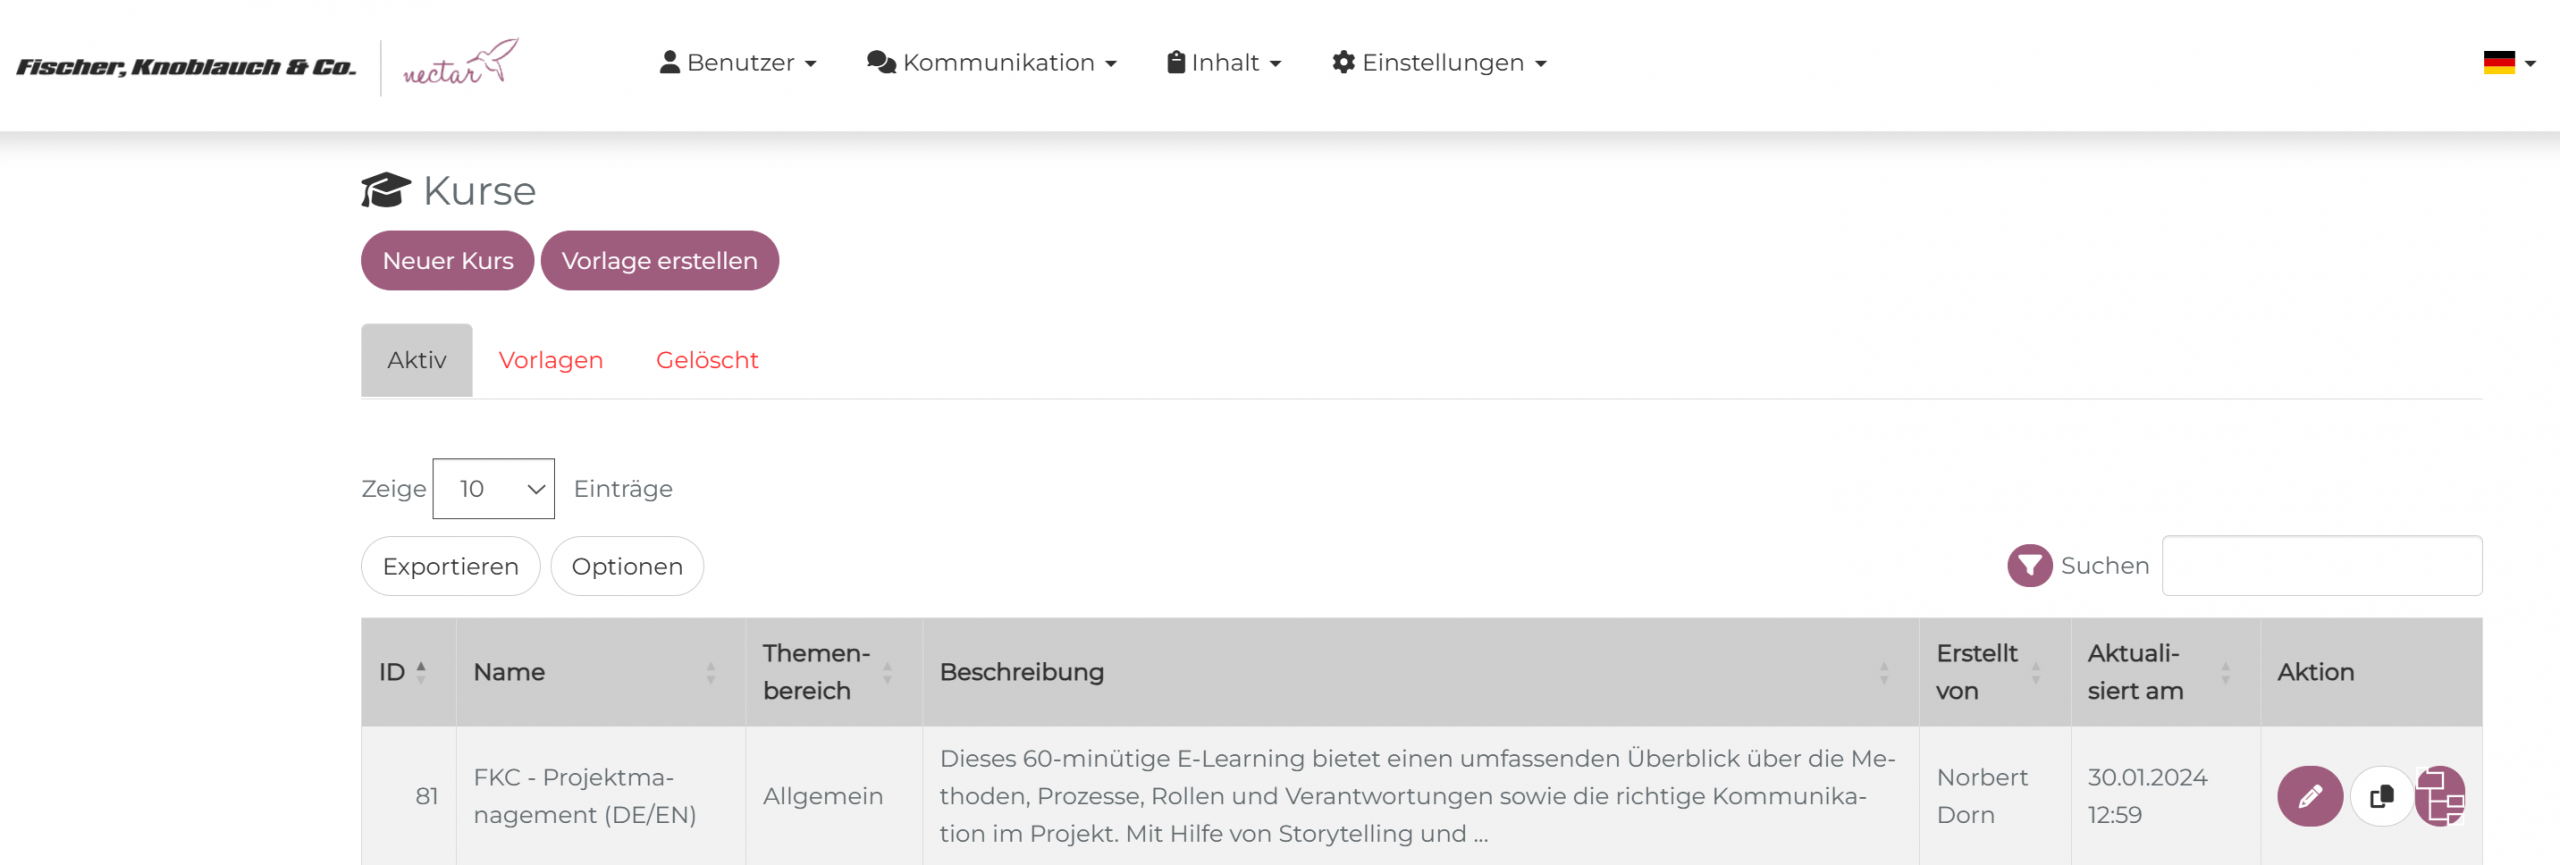This screenshot has height=865, width=2560.
Task: Open the Kommunikation menu
Action: [992, 63]
